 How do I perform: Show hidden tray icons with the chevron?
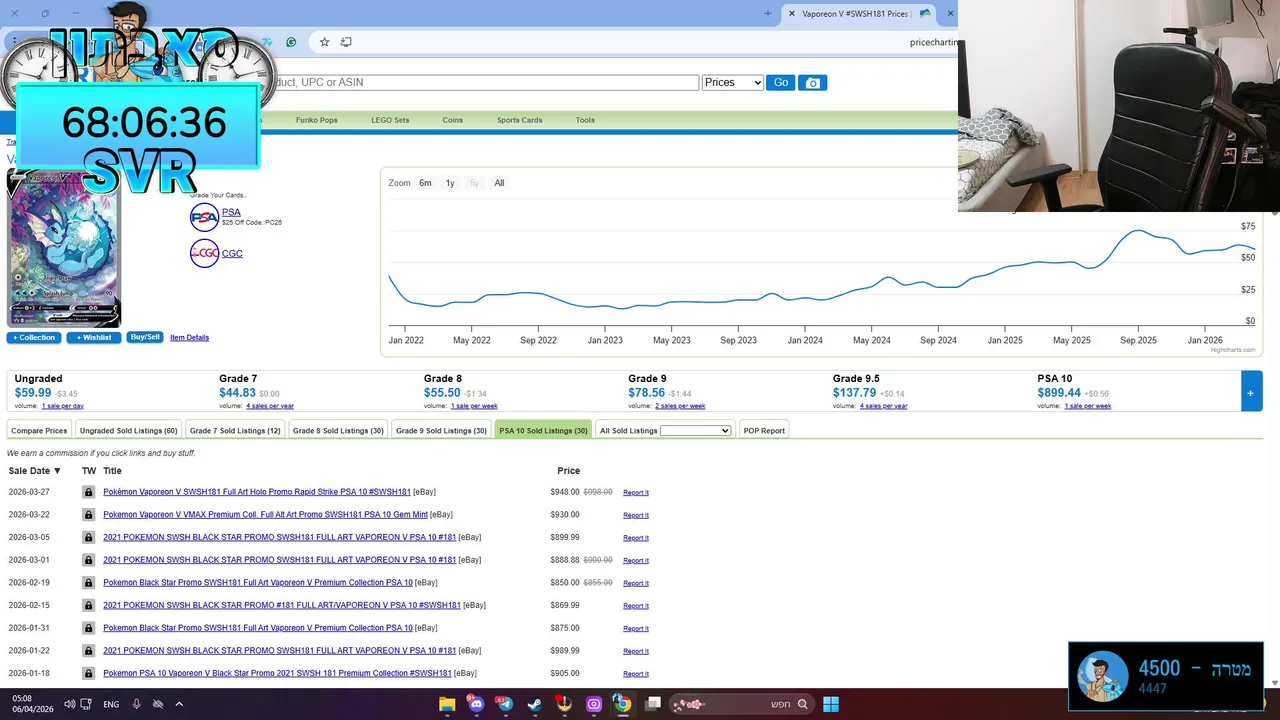pos(179,704)
